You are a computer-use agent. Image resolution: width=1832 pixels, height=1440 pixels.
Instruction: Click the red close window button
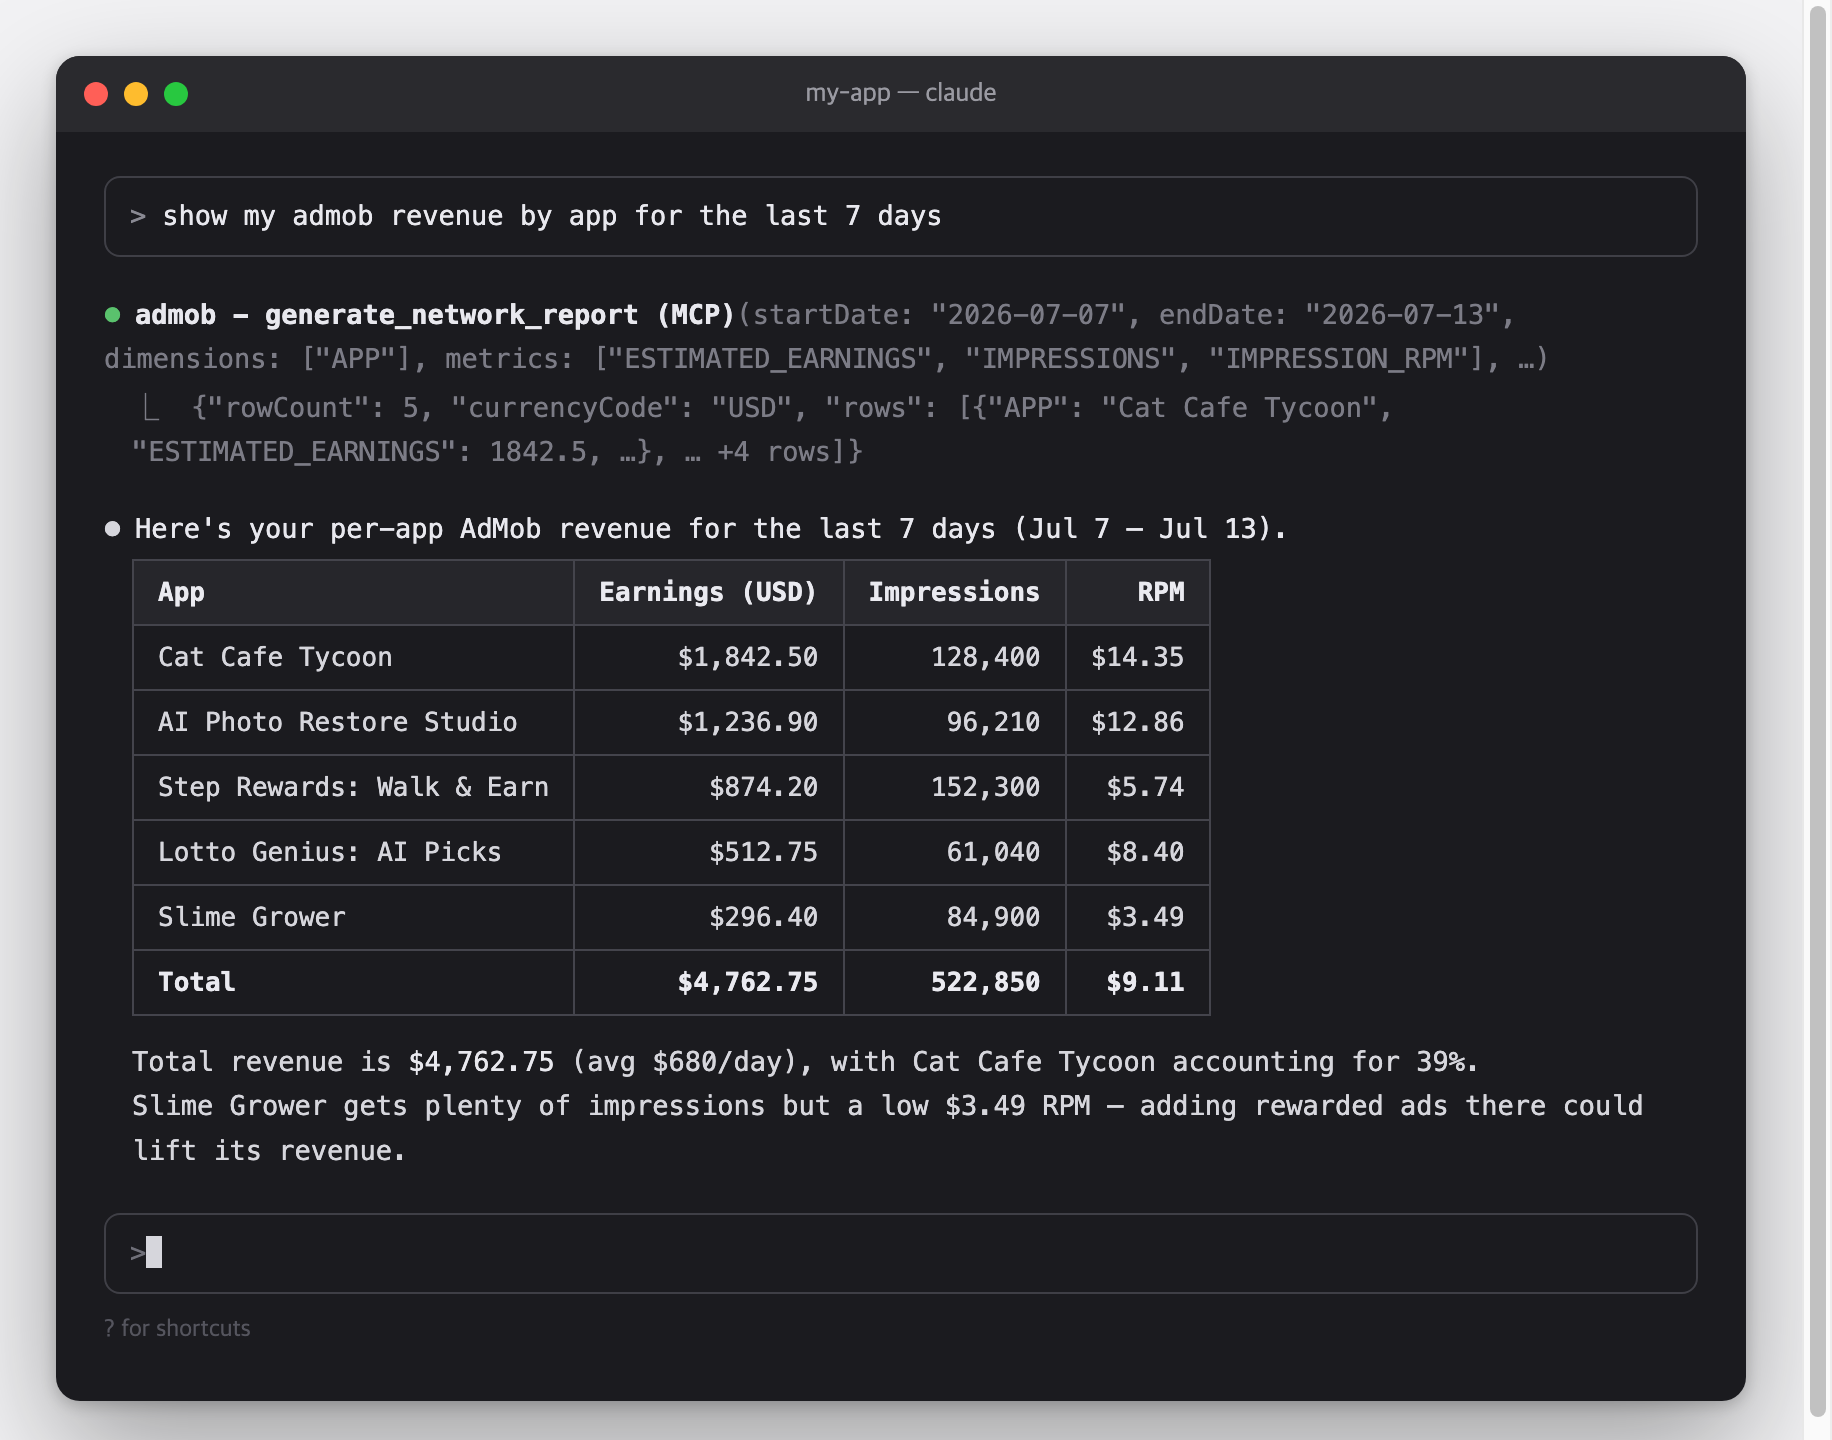pyautogui.click(x=96, y=94)
